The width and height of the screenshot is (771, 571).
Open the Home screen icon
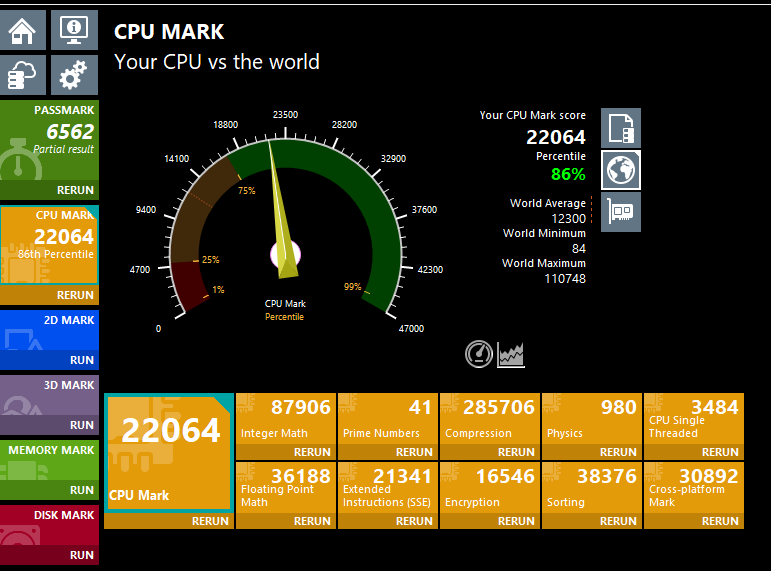pos(23,30)
